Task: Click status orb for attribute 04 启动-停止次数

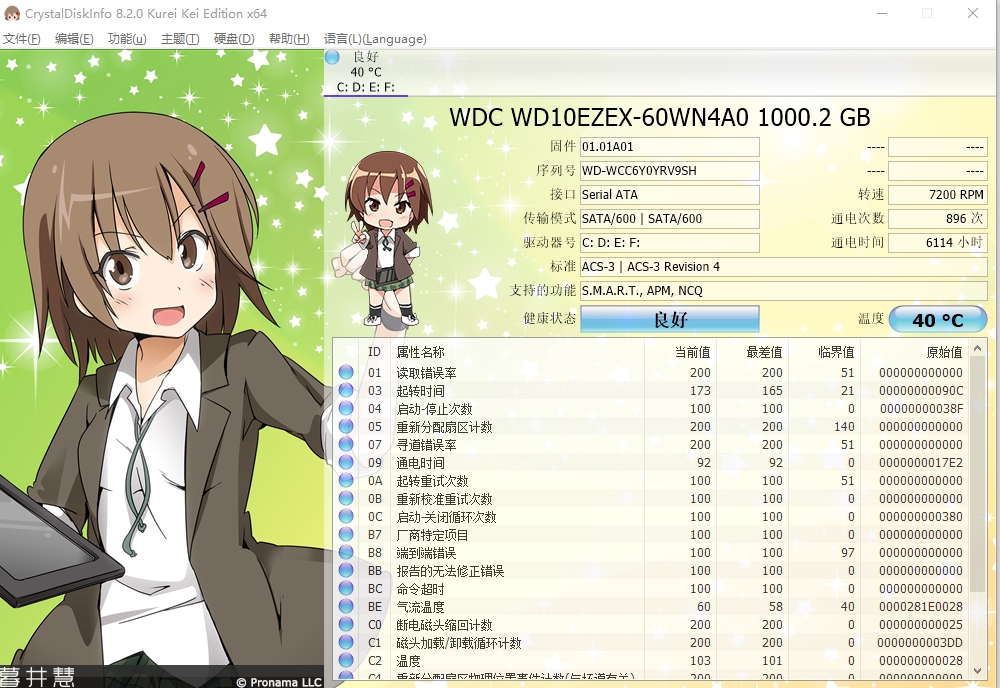Action: tap(346, 408)
